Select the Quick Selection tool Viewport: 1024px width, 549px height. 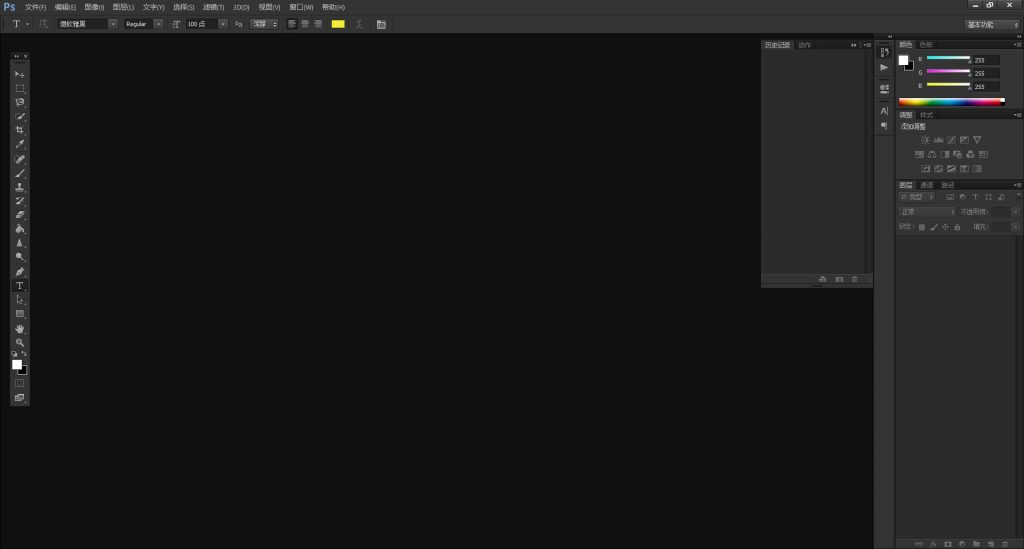20,116
